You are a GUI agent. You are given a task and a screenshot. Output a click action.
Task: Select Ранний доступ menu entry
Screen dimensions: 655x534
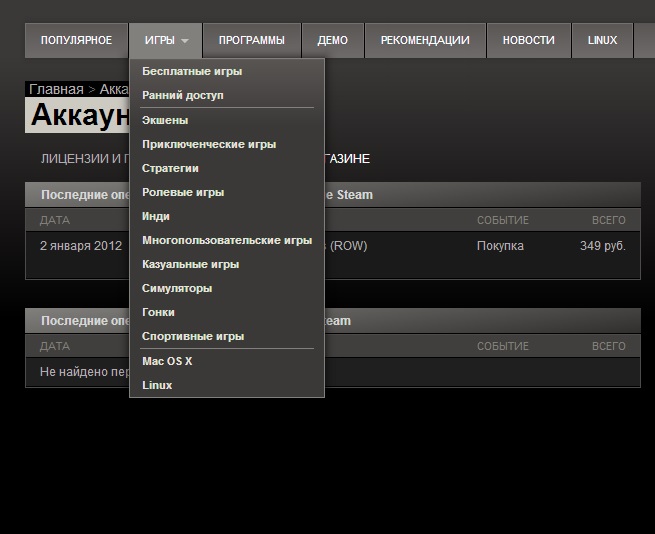183,96
